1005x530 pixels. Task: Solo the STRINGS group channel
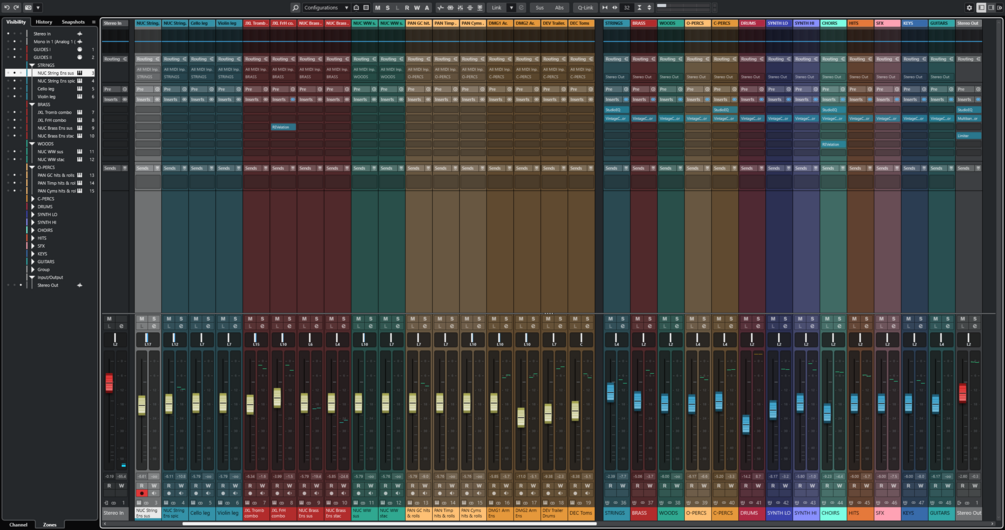[x=623, y=319]
